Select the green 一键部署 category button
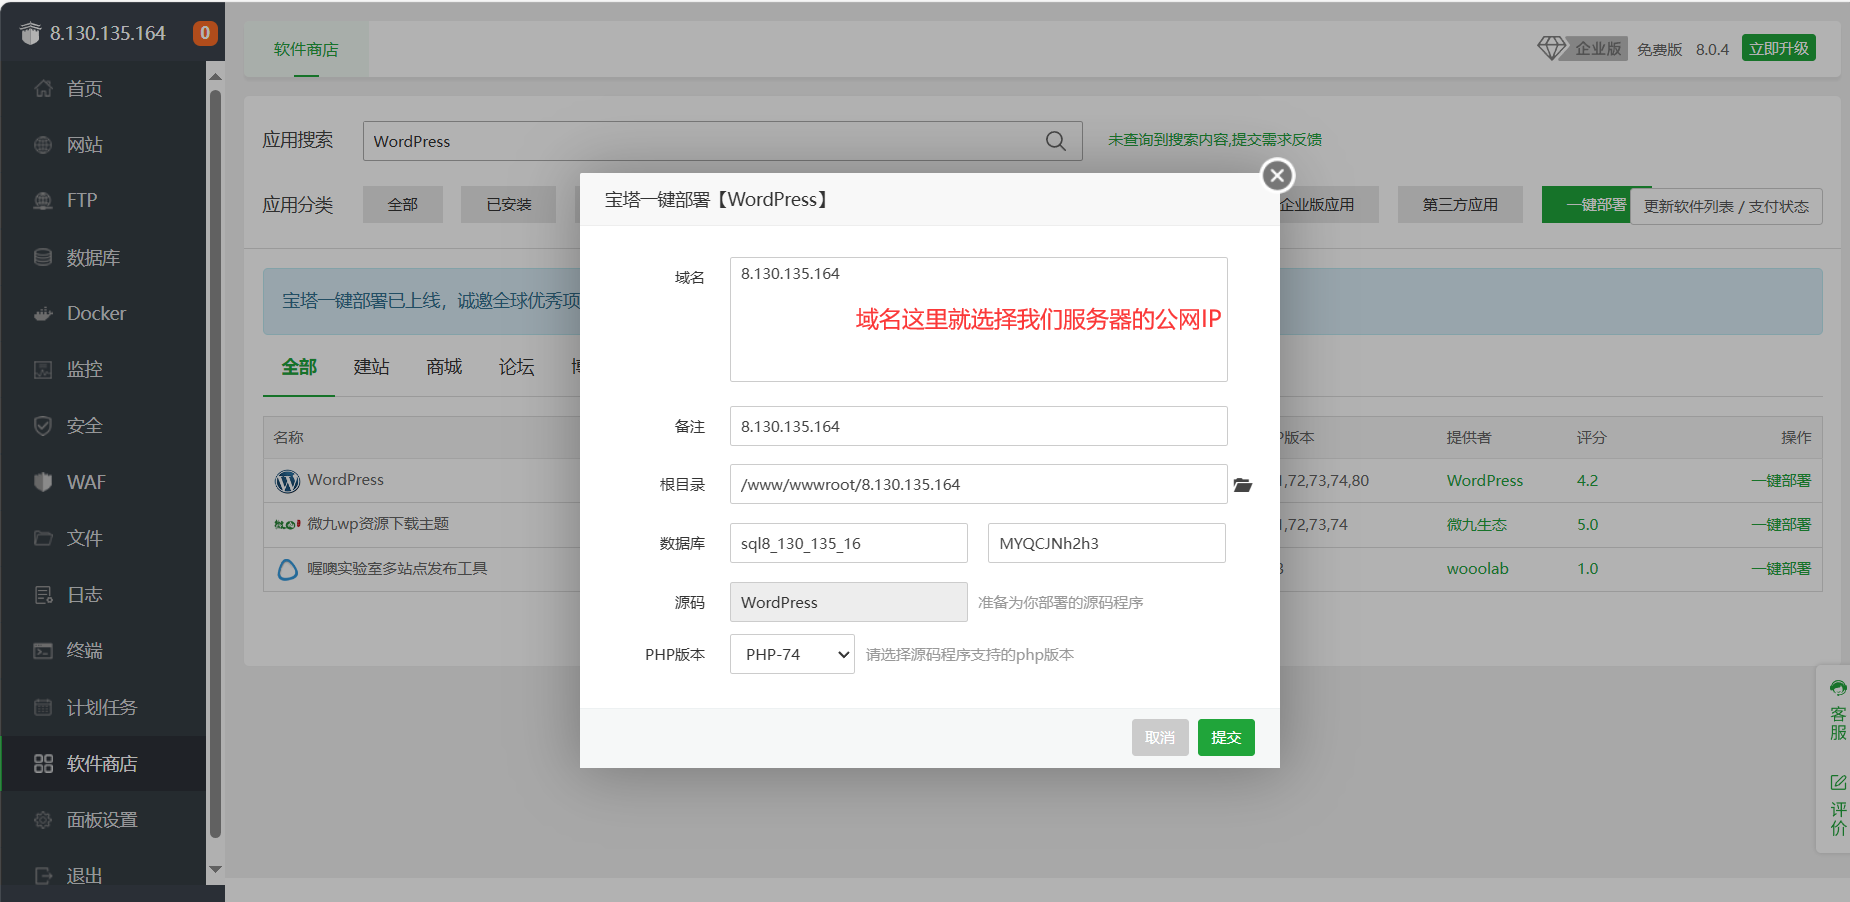 pyautogui.click(x=1586, y=204)
